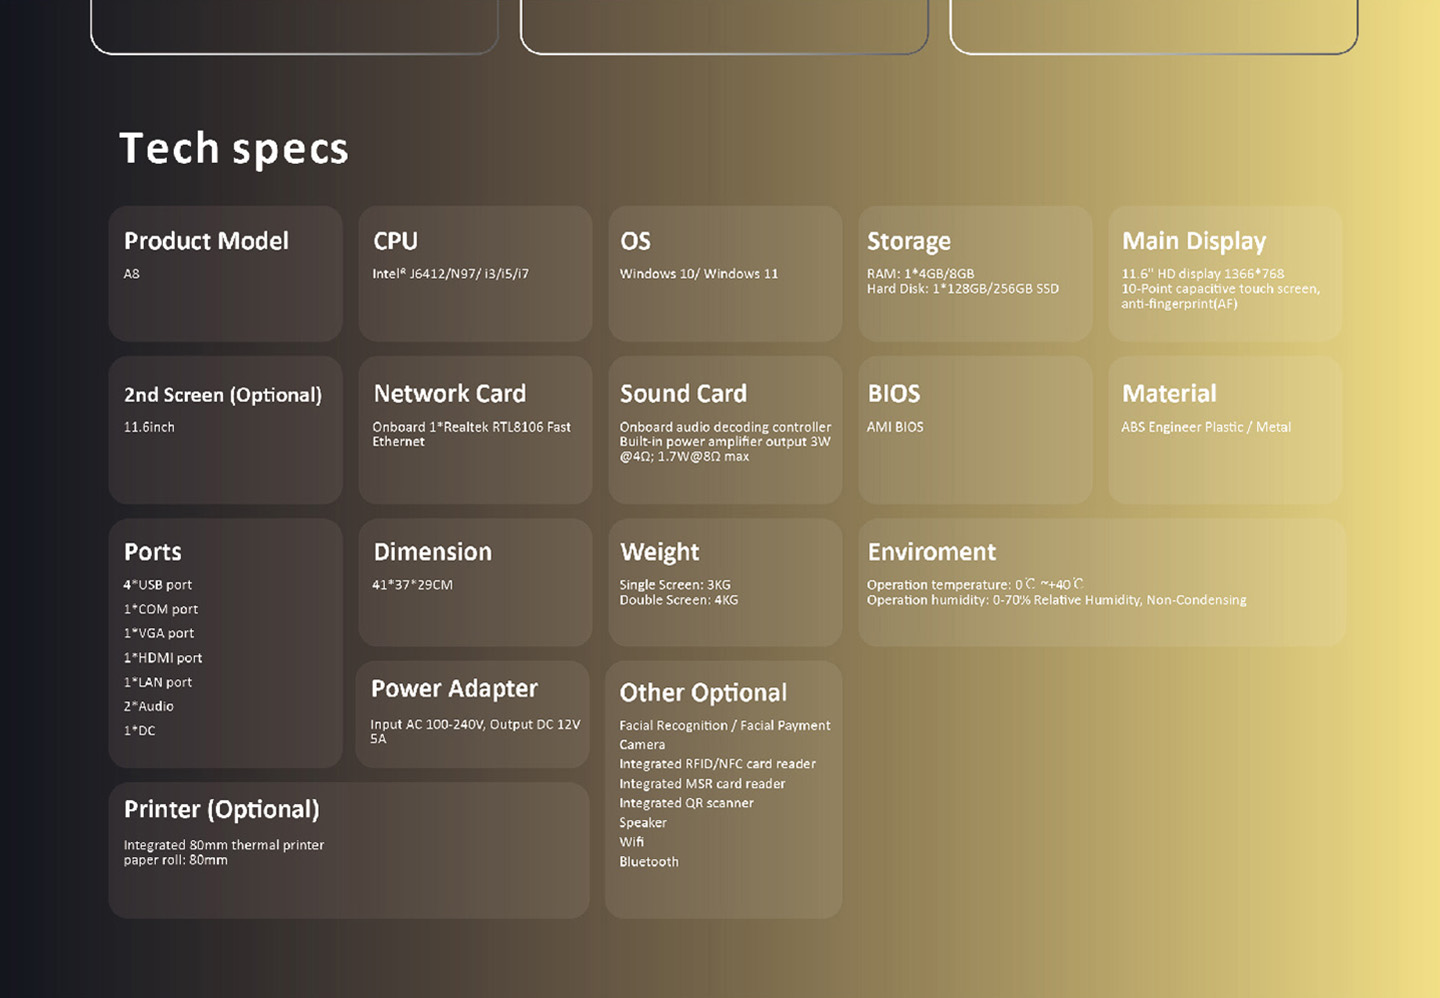1440x998 pixels.
Task: Open the Sound Card spec card
Action: point(725,430)
